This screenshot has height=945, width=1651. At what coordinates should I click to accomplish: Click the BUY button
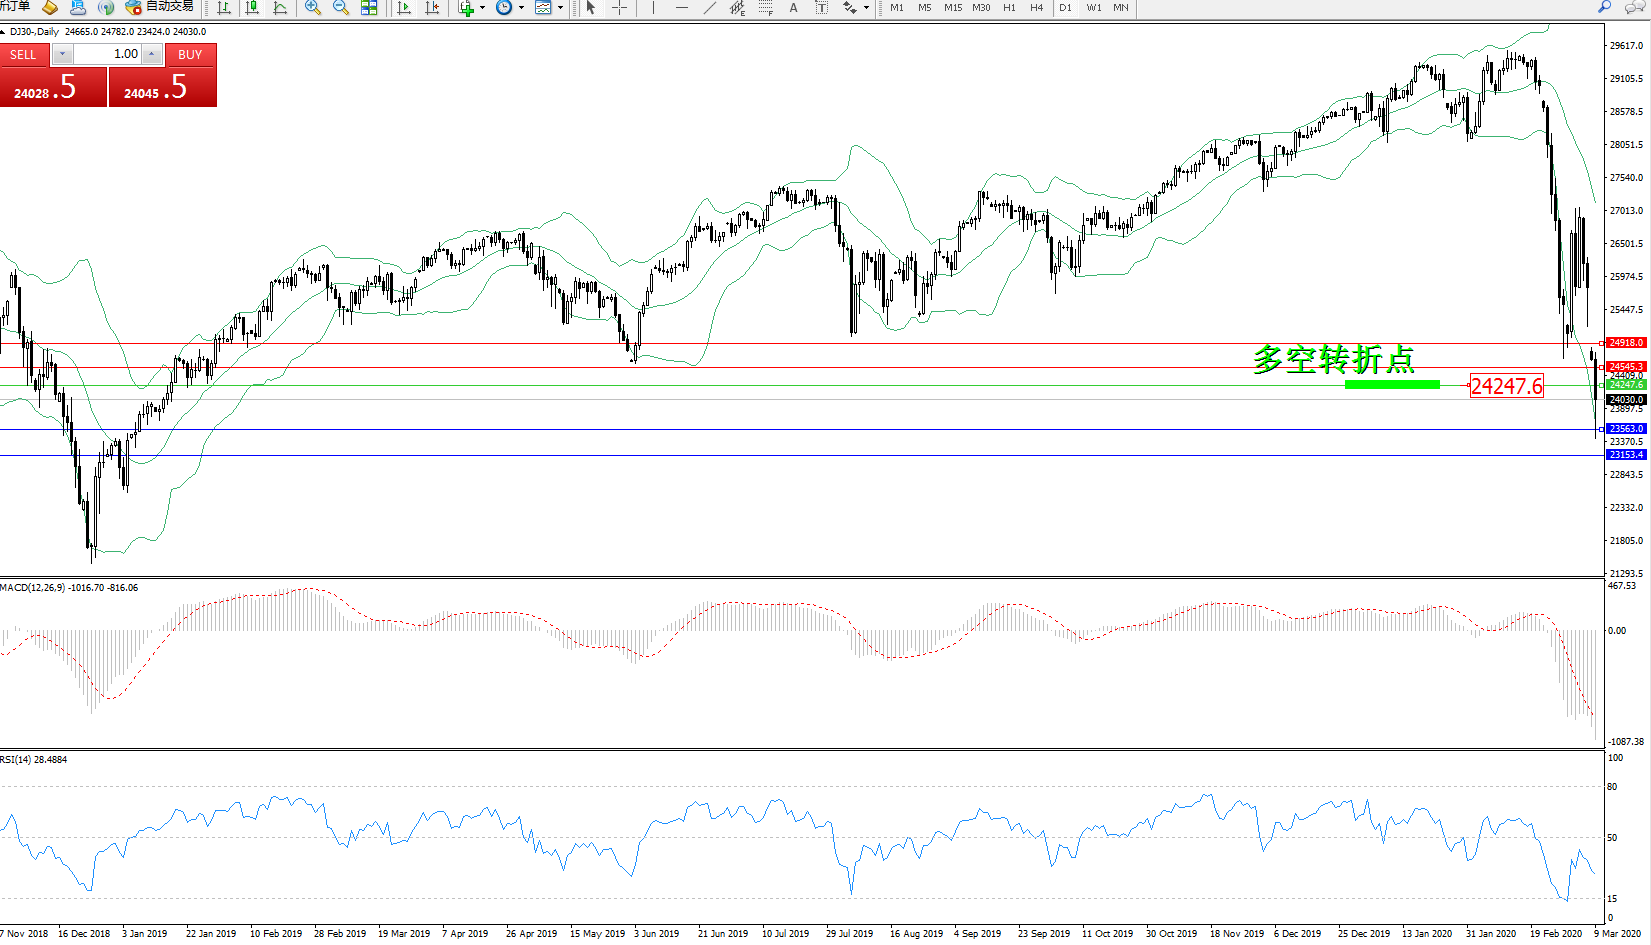tap(190, 55)
